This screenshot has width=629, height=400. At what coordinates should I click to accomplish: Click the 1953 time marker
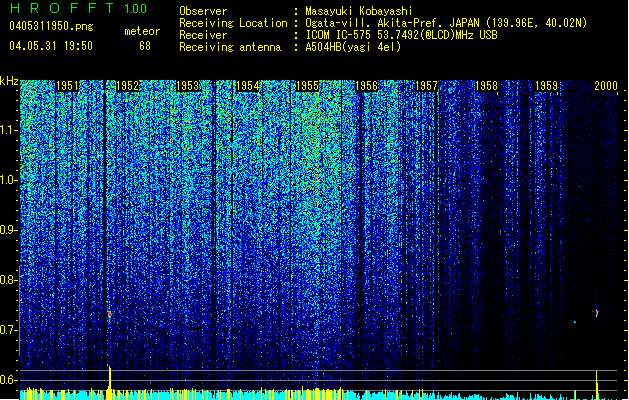tap(187, 86)
